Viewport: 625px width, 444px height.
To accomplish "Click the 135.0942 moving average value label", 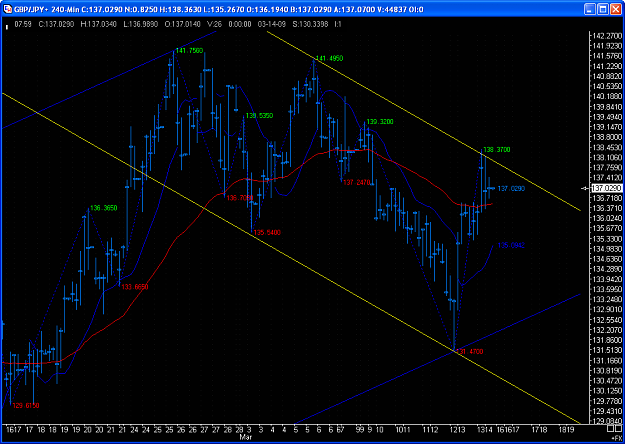I will pos(511,246).
